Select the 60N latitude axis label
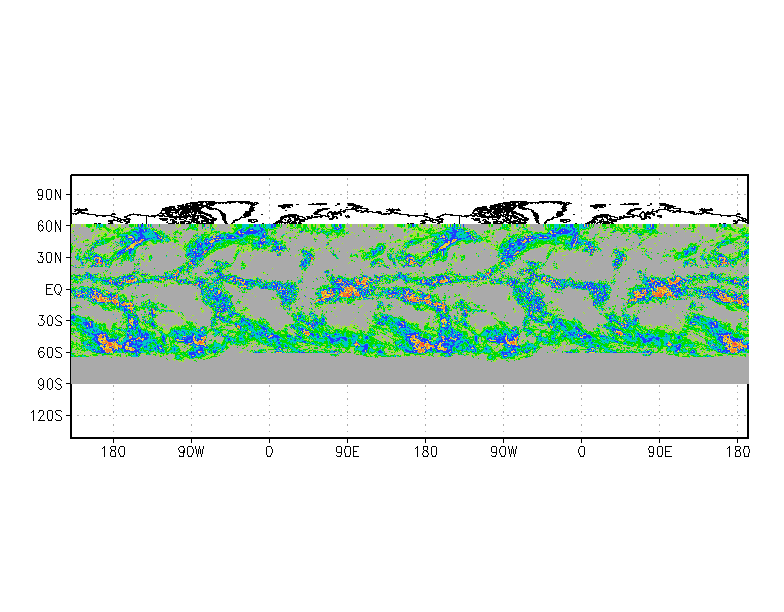This screenshot has width=784, height=612. pyautogui.click(x=50, y=226)
